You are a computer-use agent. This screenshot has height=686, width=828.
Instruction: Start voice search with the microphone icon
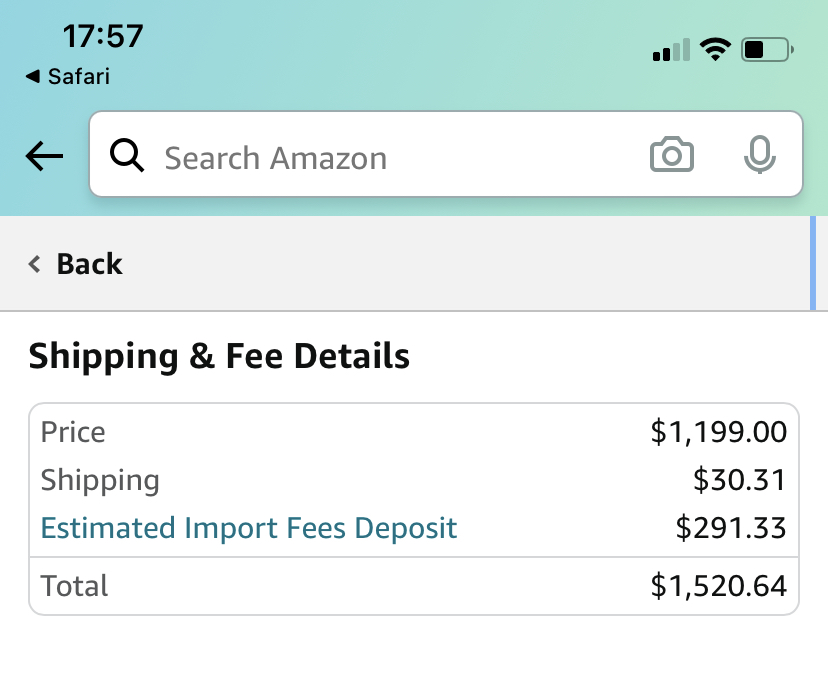click(x=760, y=155)
